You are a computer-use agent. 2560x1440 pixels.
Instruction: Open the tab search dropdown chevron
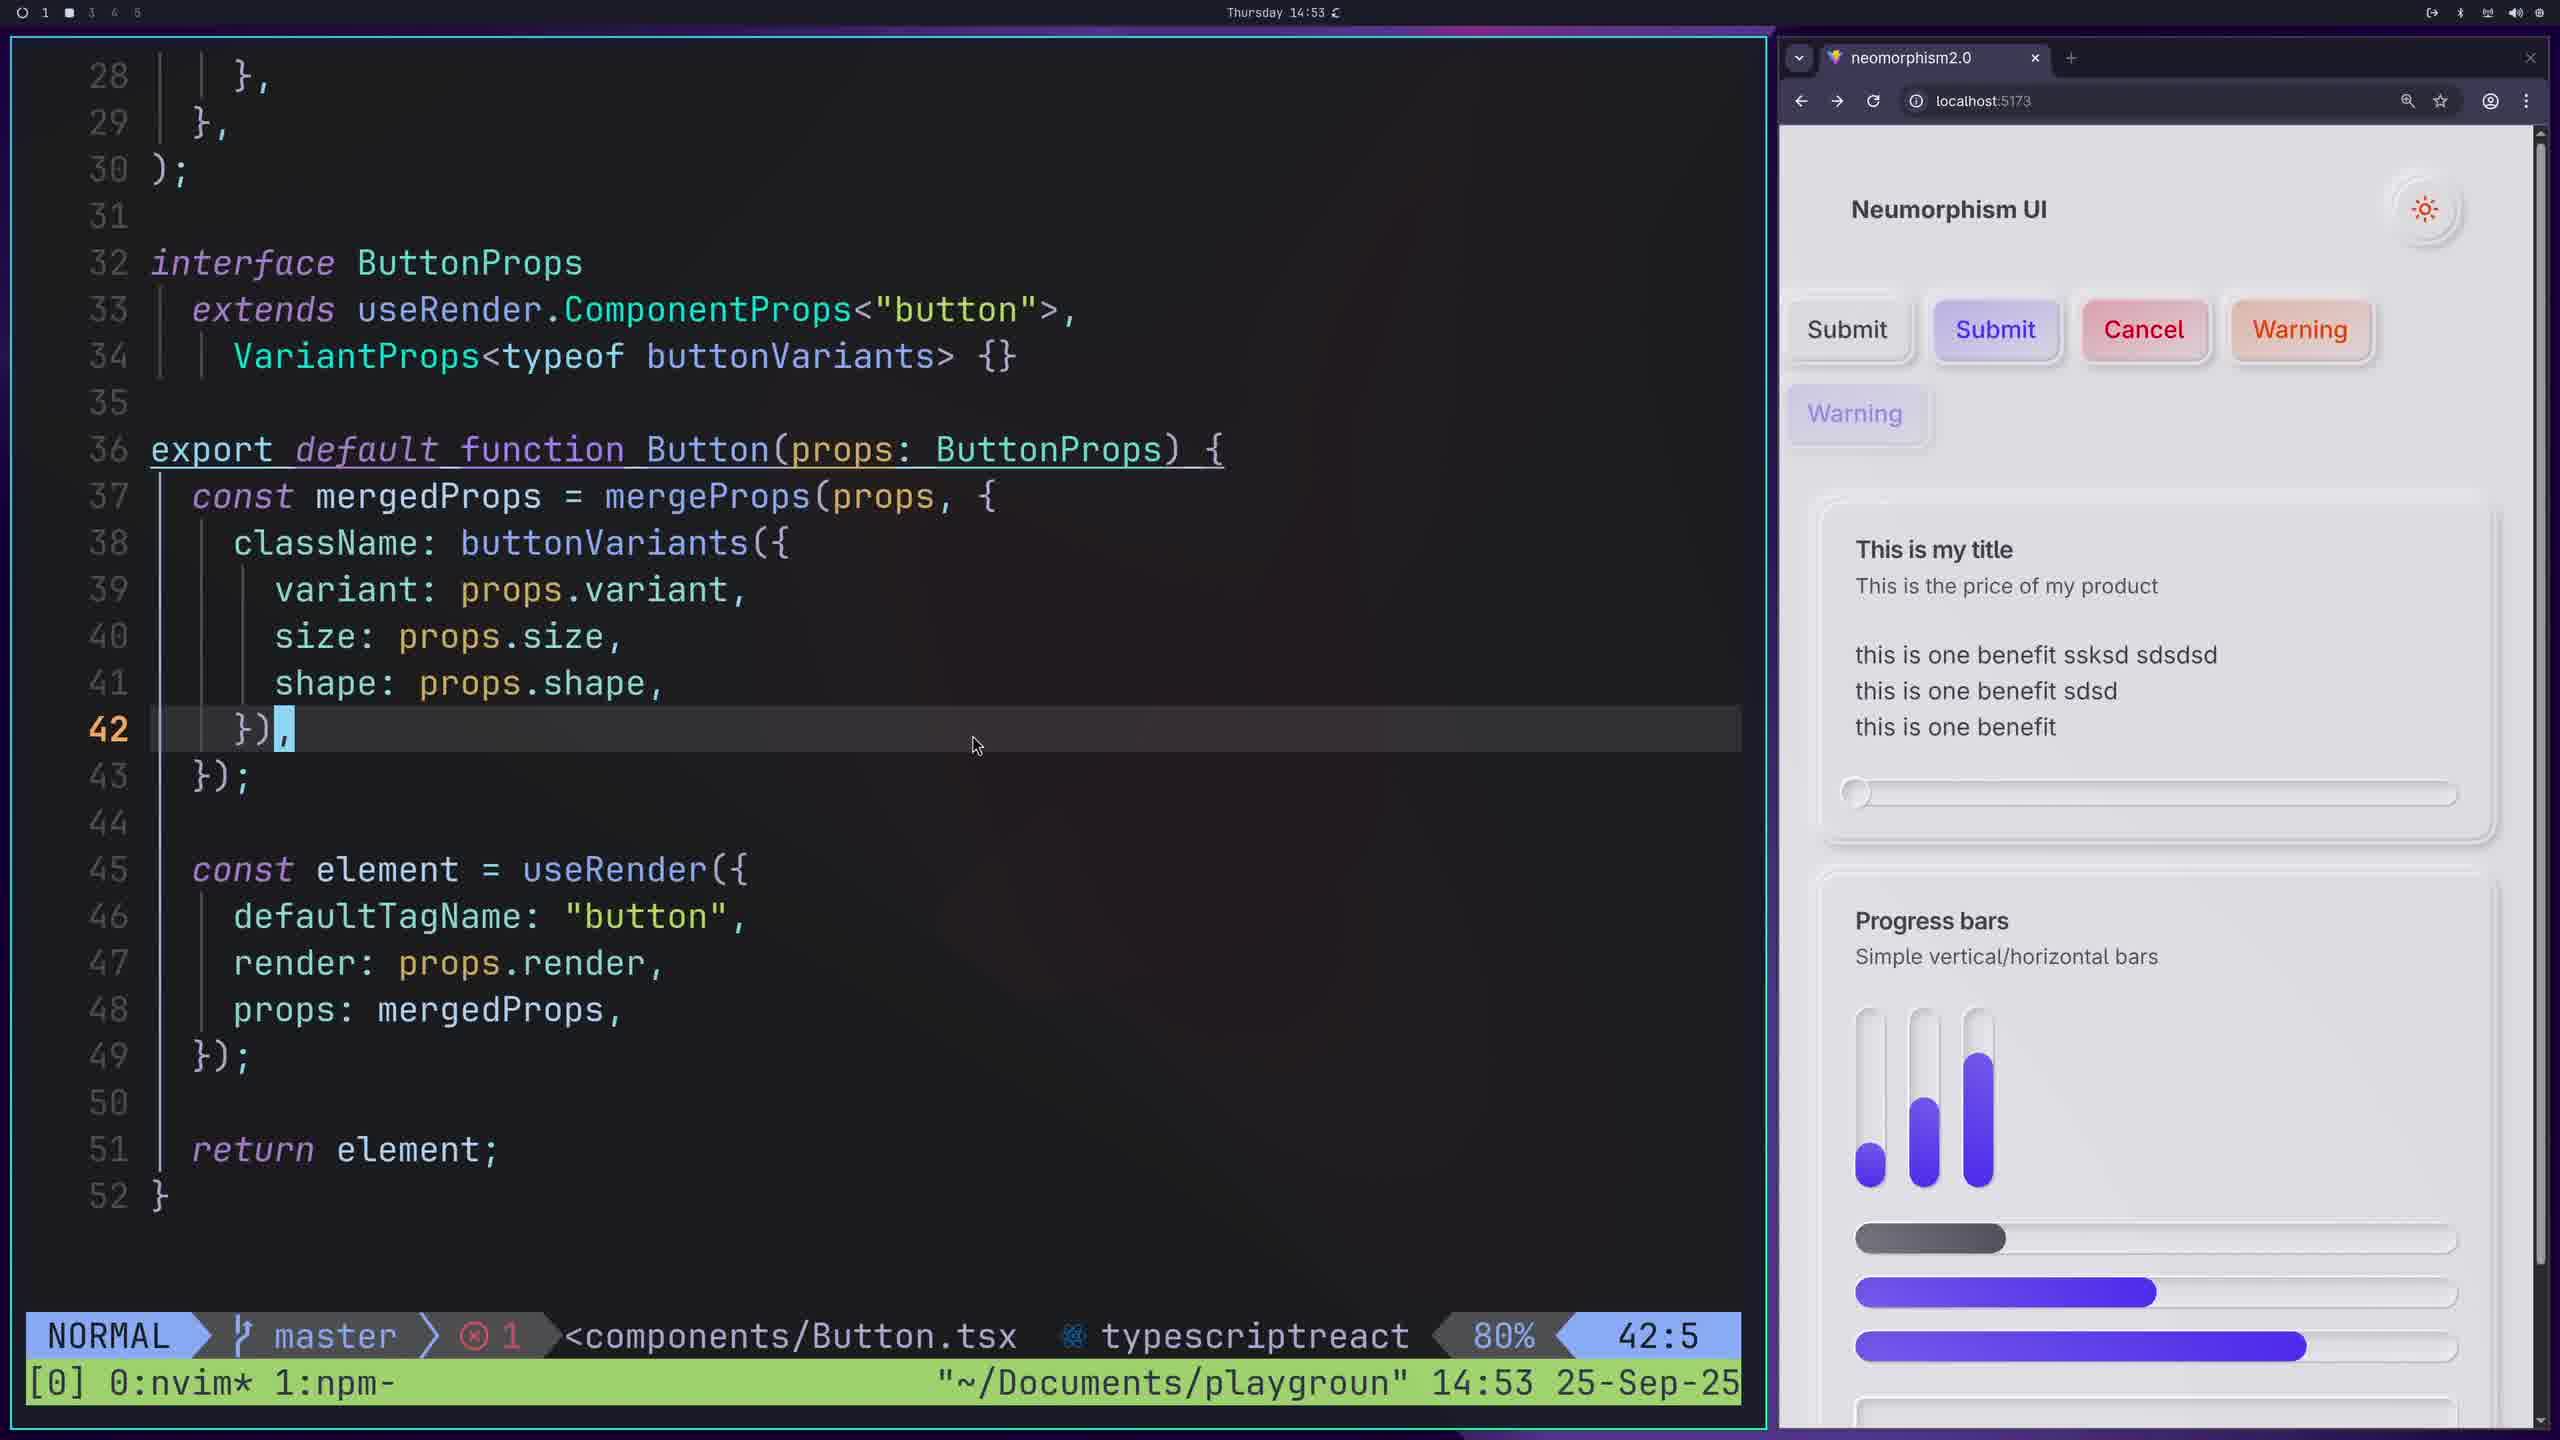pos(1799,58)
